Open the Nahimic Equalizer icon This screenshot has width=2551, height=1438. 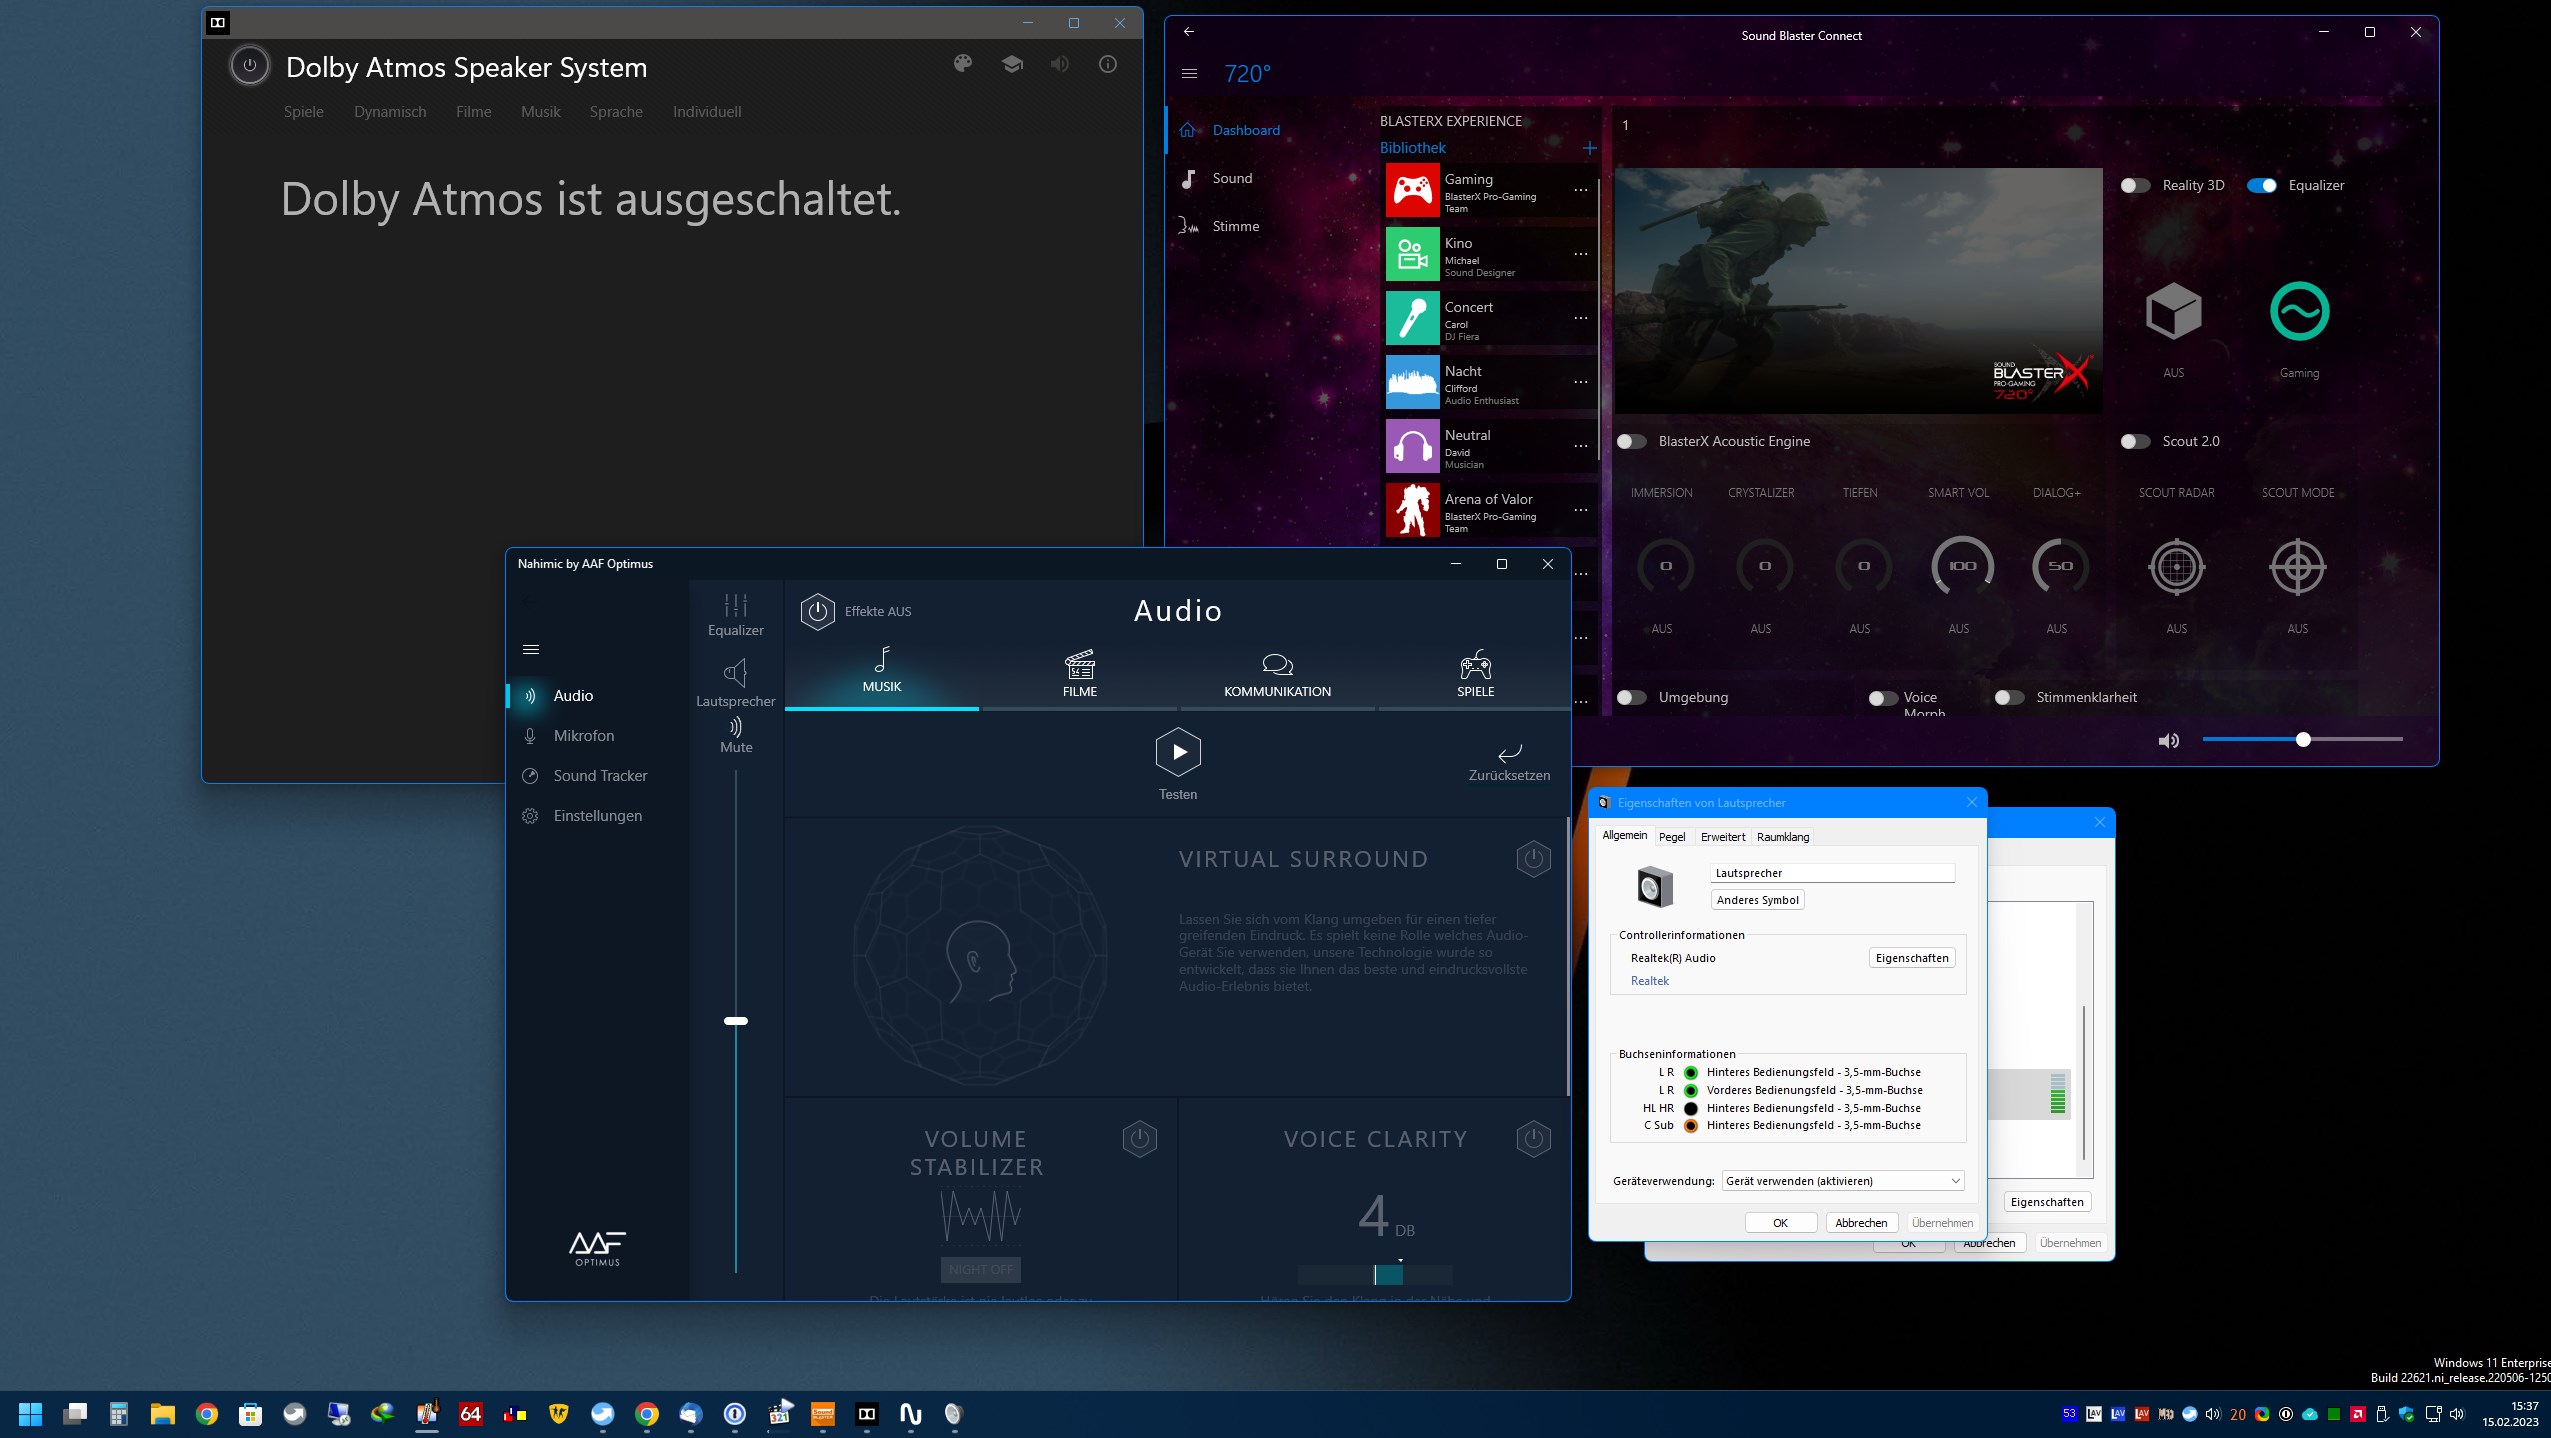(735, 606)
